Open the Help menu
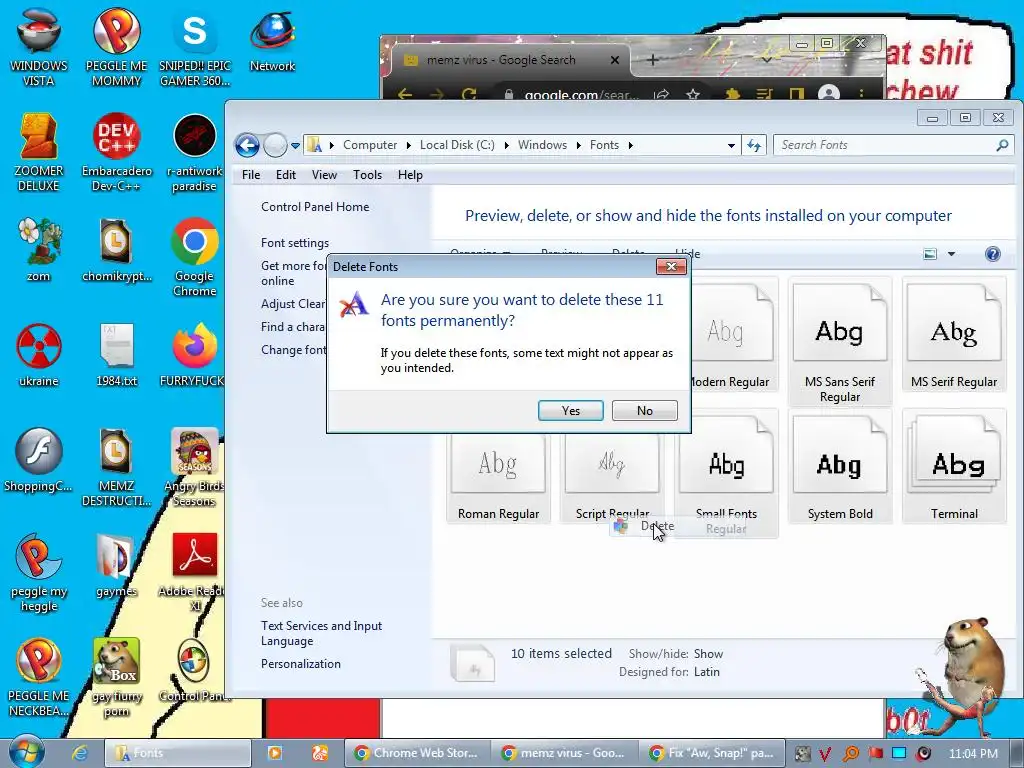This screenshot has height=768, width=1024. pos(410,175)
